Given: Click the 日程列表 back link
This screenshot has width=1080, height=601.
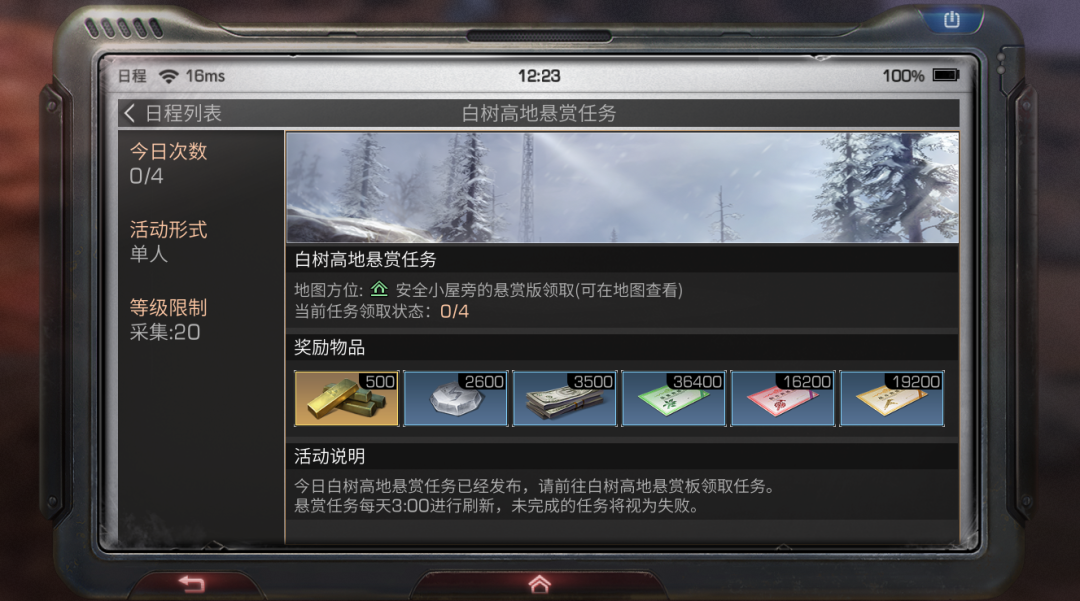Looking at the screenshot, I should coord(183,113).
